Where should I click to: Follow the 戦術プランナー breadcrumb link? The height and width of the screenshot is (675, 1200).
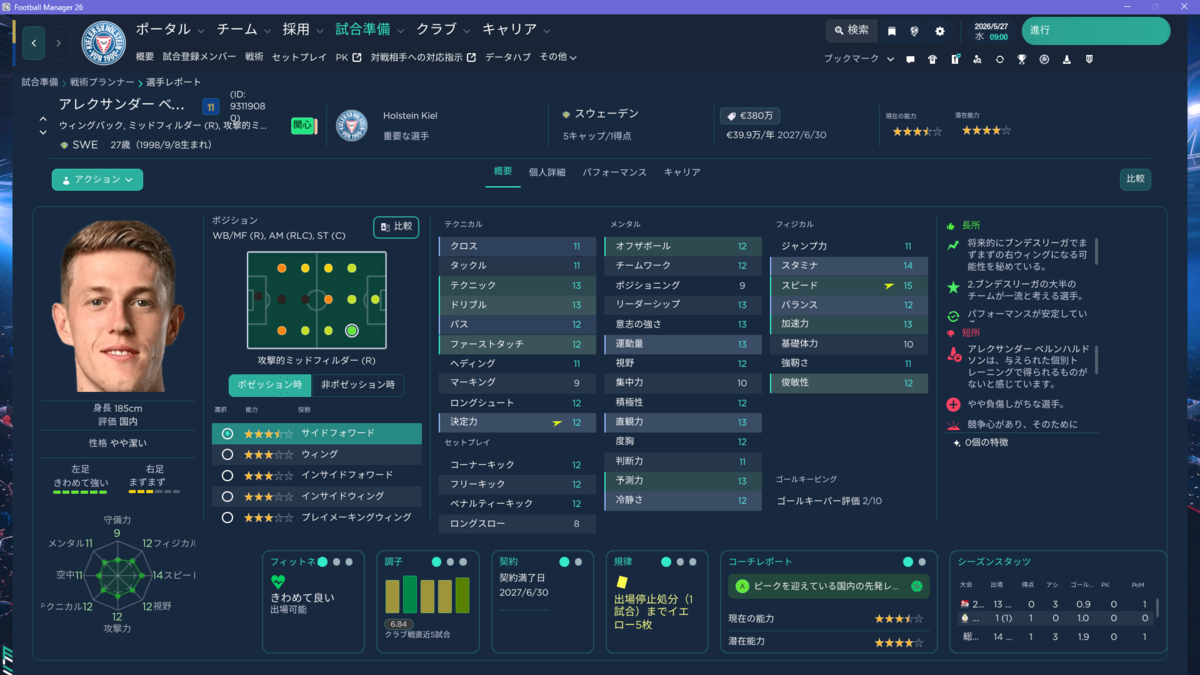point(100,82)
